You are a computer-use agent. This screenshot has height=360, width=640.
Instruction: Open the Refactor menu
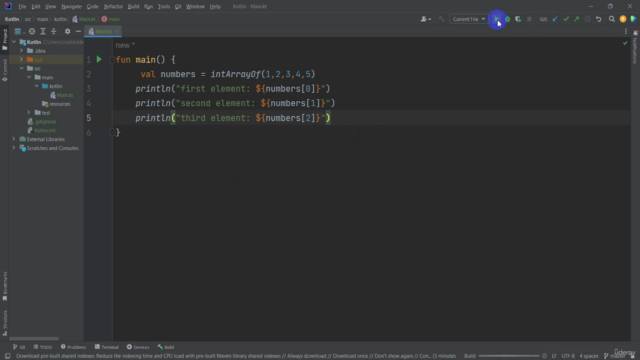tap(113, 7)
